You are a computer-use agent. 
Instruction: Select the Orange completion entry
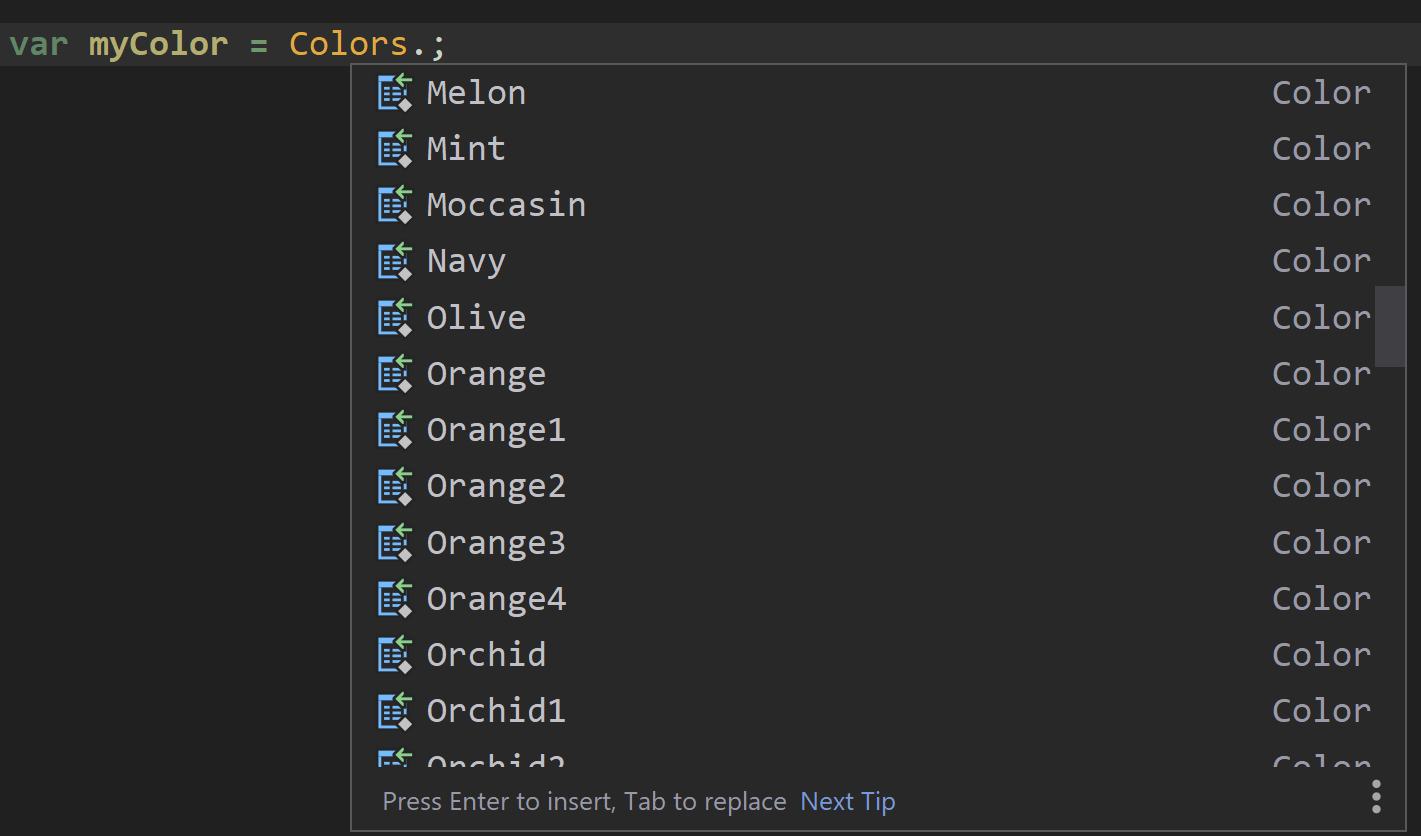pos(486,373)
